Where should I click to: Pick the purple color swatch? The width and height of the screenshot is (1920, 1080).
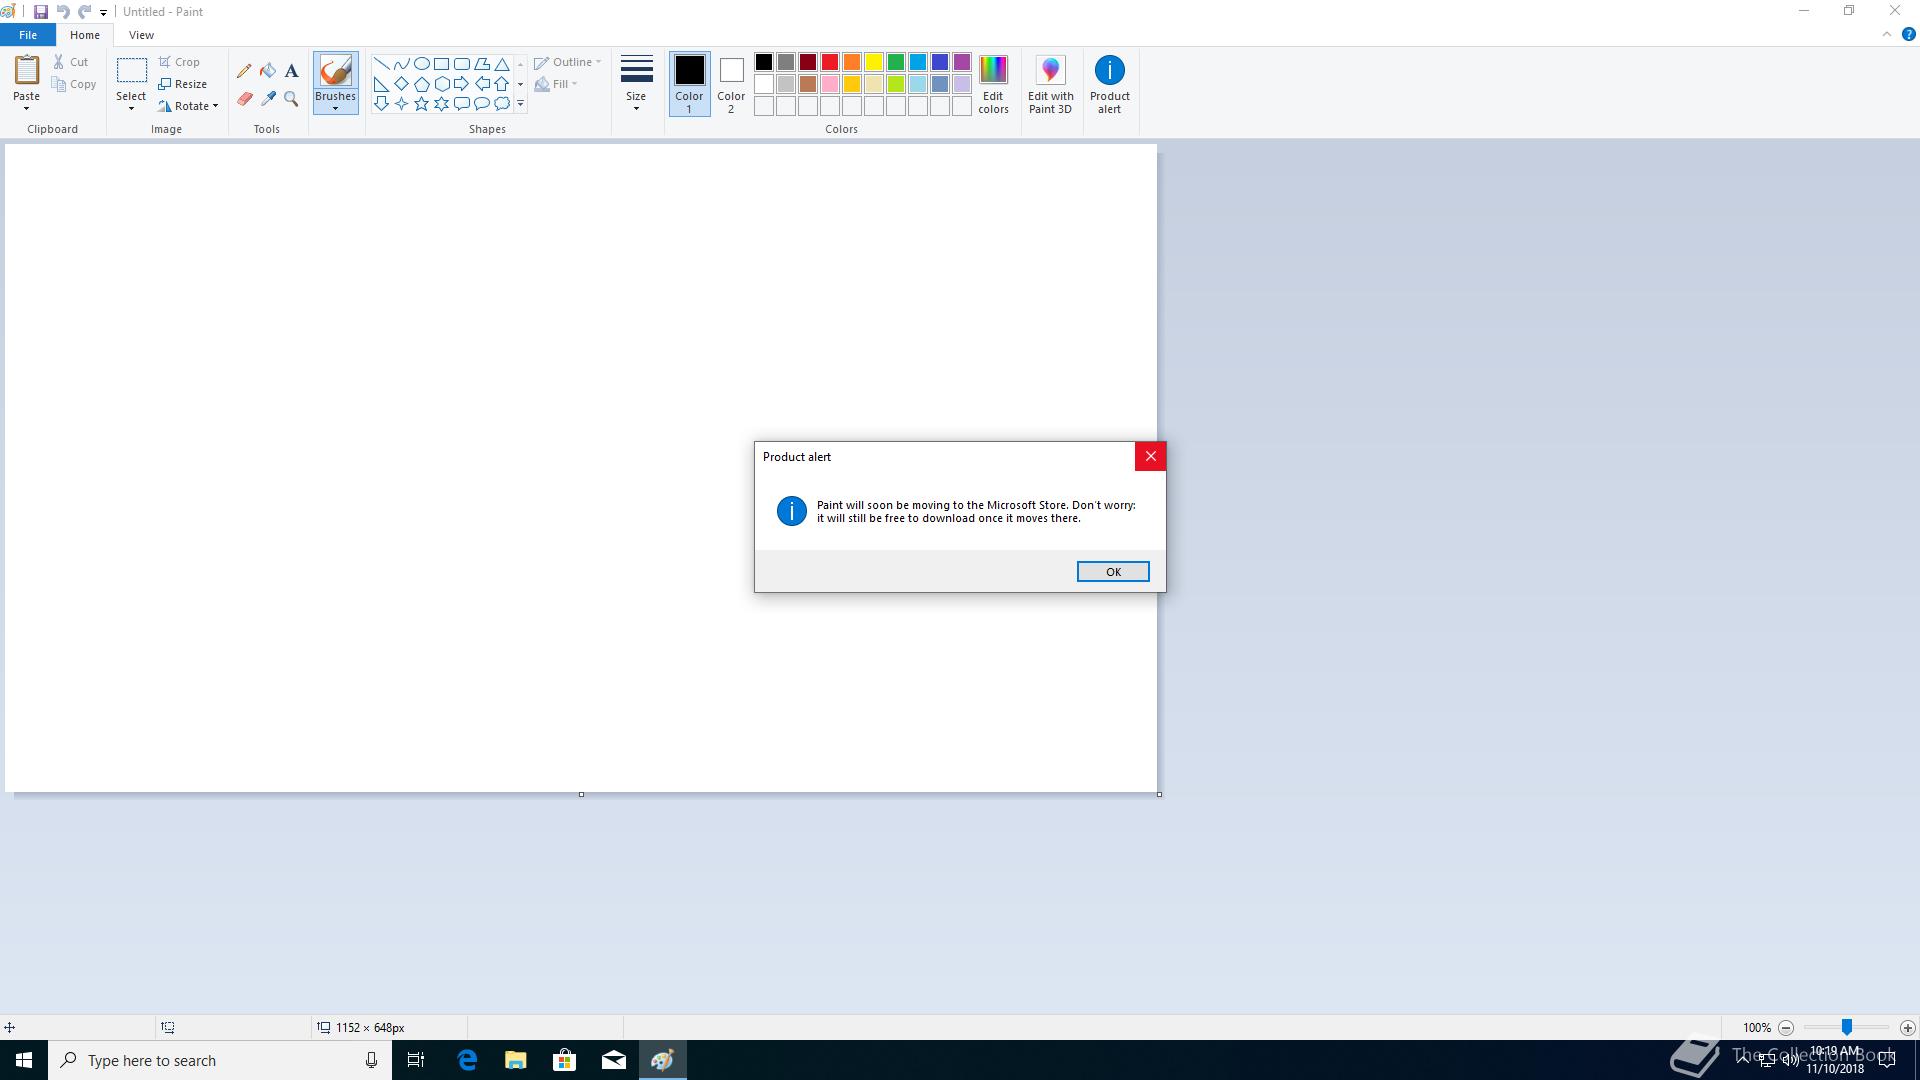(962, 62)
